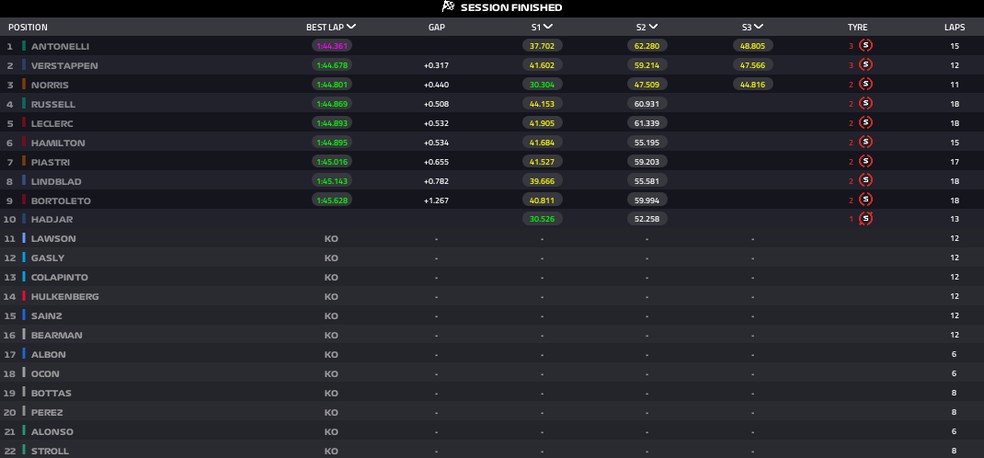This screenshot has height=458, width=984.
Task: Click Norris's soft tyre icon
Action: point(866,84)
